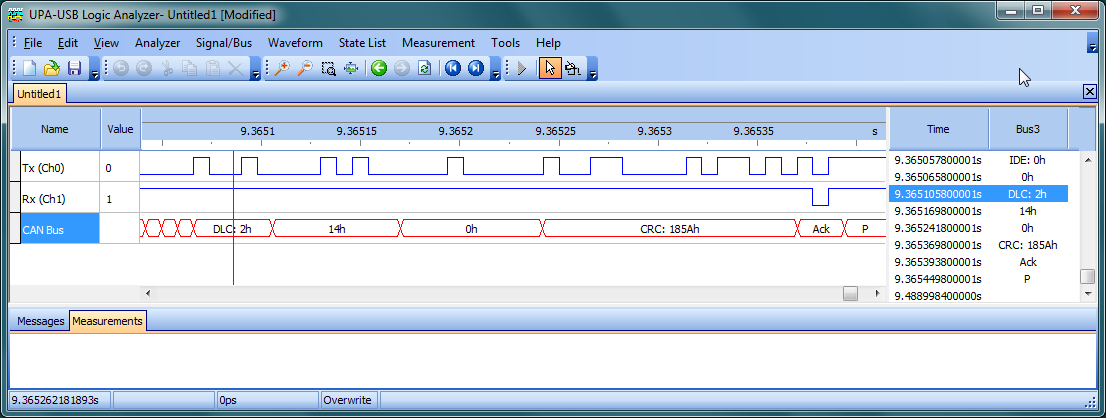
Task: Click the Cut scissors icon
Action: [x=167, y=68]
